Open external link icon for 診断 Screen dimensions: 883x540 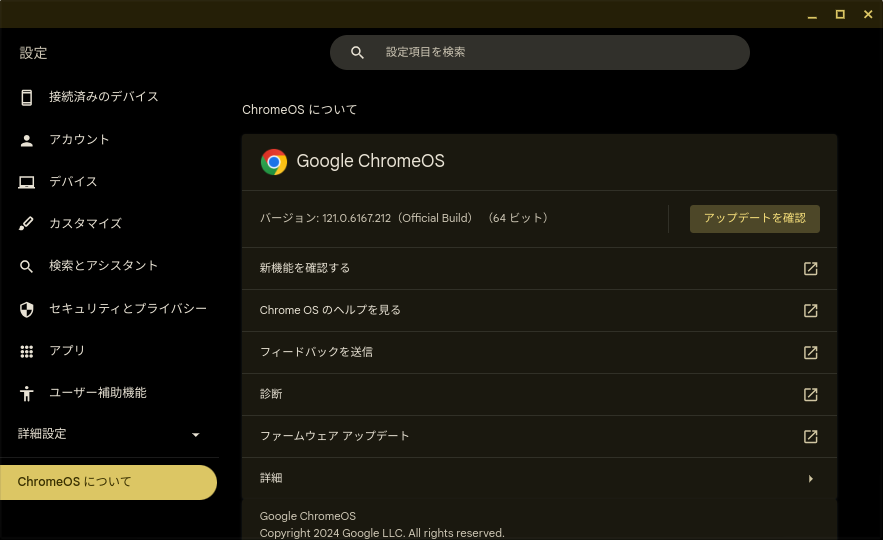[x=810, y=394]
